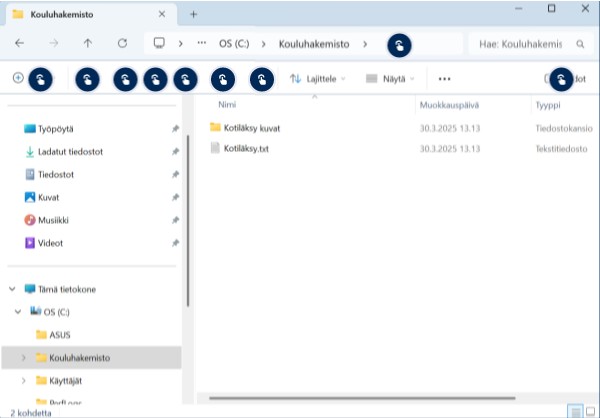Click OS (C:) in the address breadcrumb
The height and width of the screenshot is (418, 600).
pos(234,44)
